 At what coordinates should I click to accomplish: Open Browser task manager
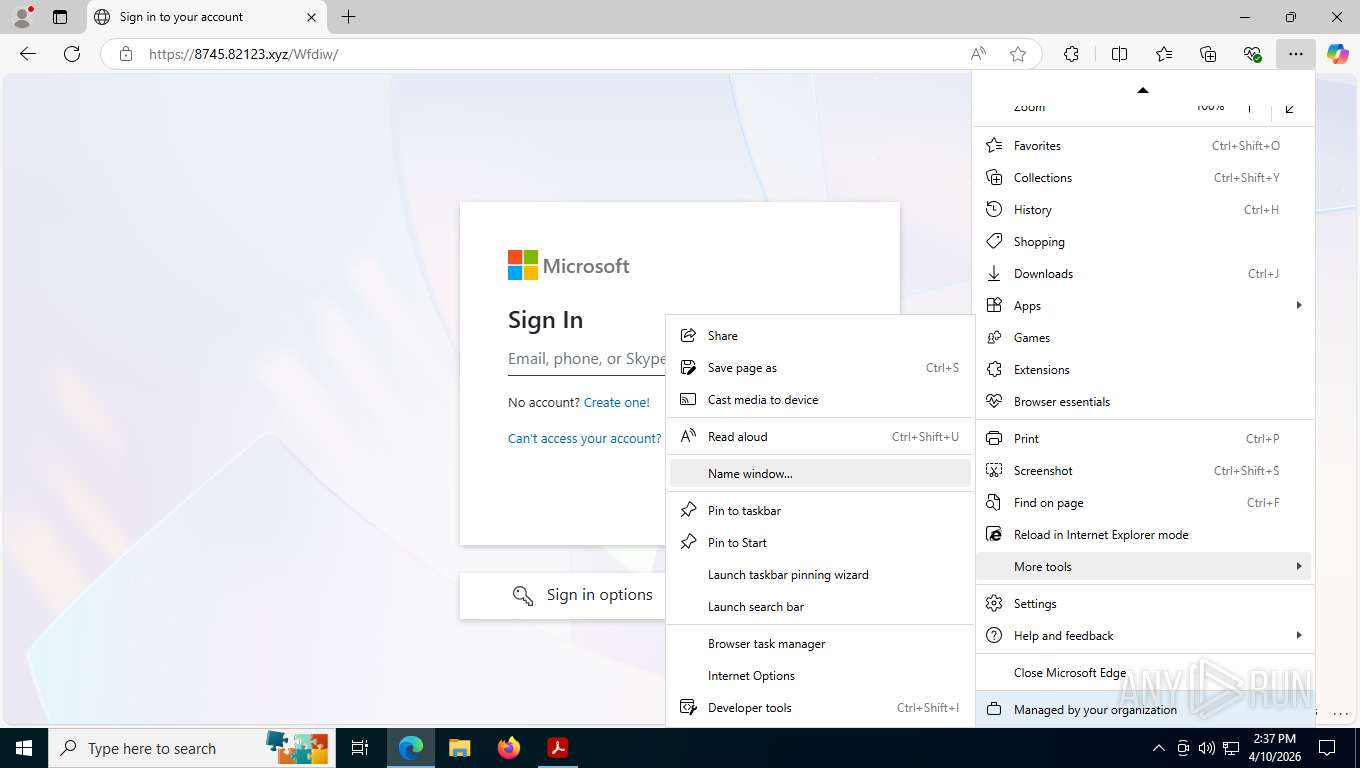(820, 644)
